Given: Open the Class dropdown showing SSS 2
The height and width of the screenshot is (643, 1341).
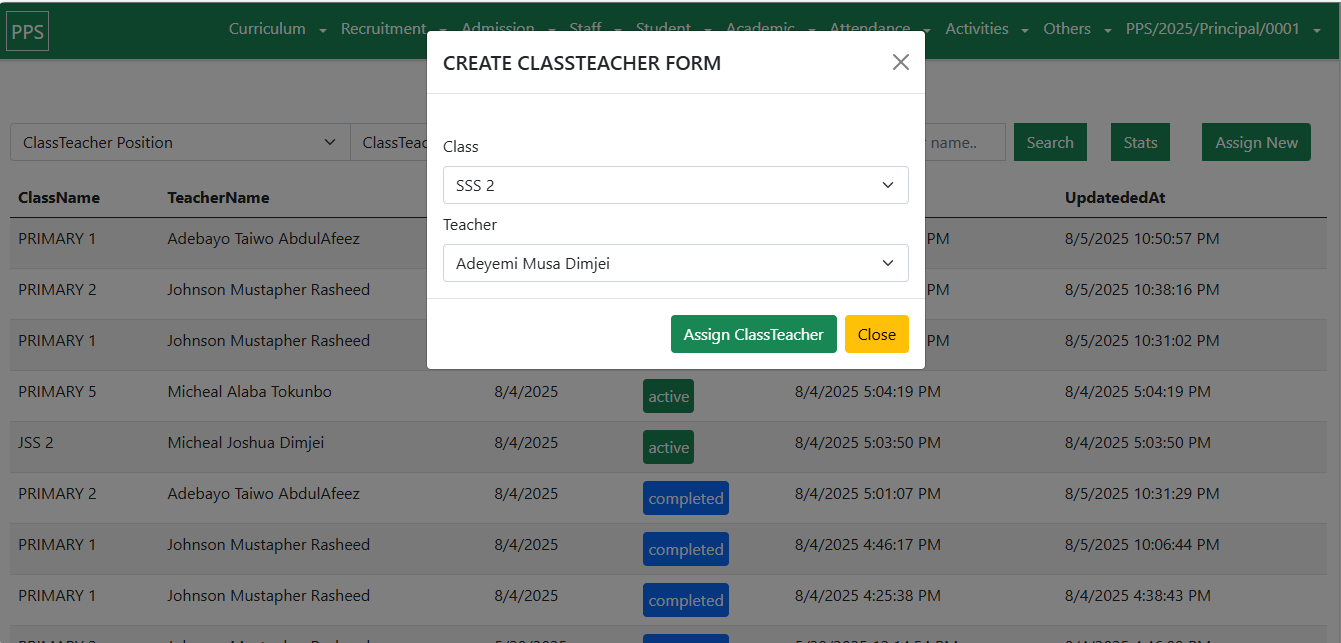Looking at the screenshot, I should (675, 185).
